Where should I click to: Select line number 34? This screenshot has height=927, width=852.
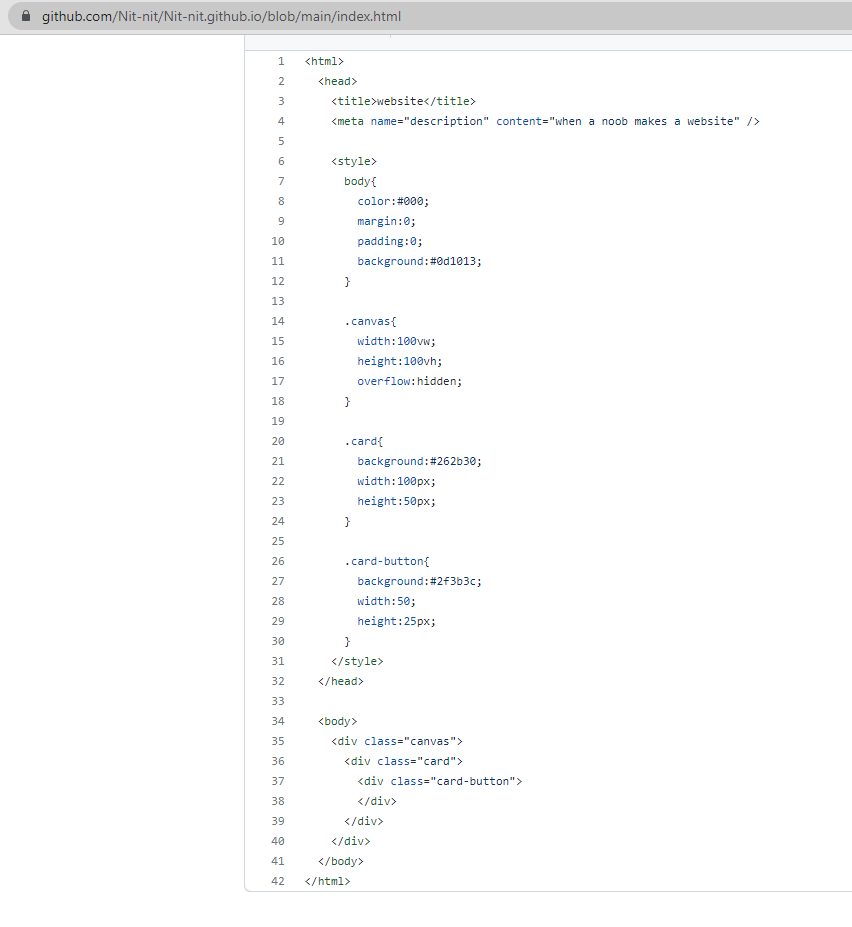[x=278, y=721]
